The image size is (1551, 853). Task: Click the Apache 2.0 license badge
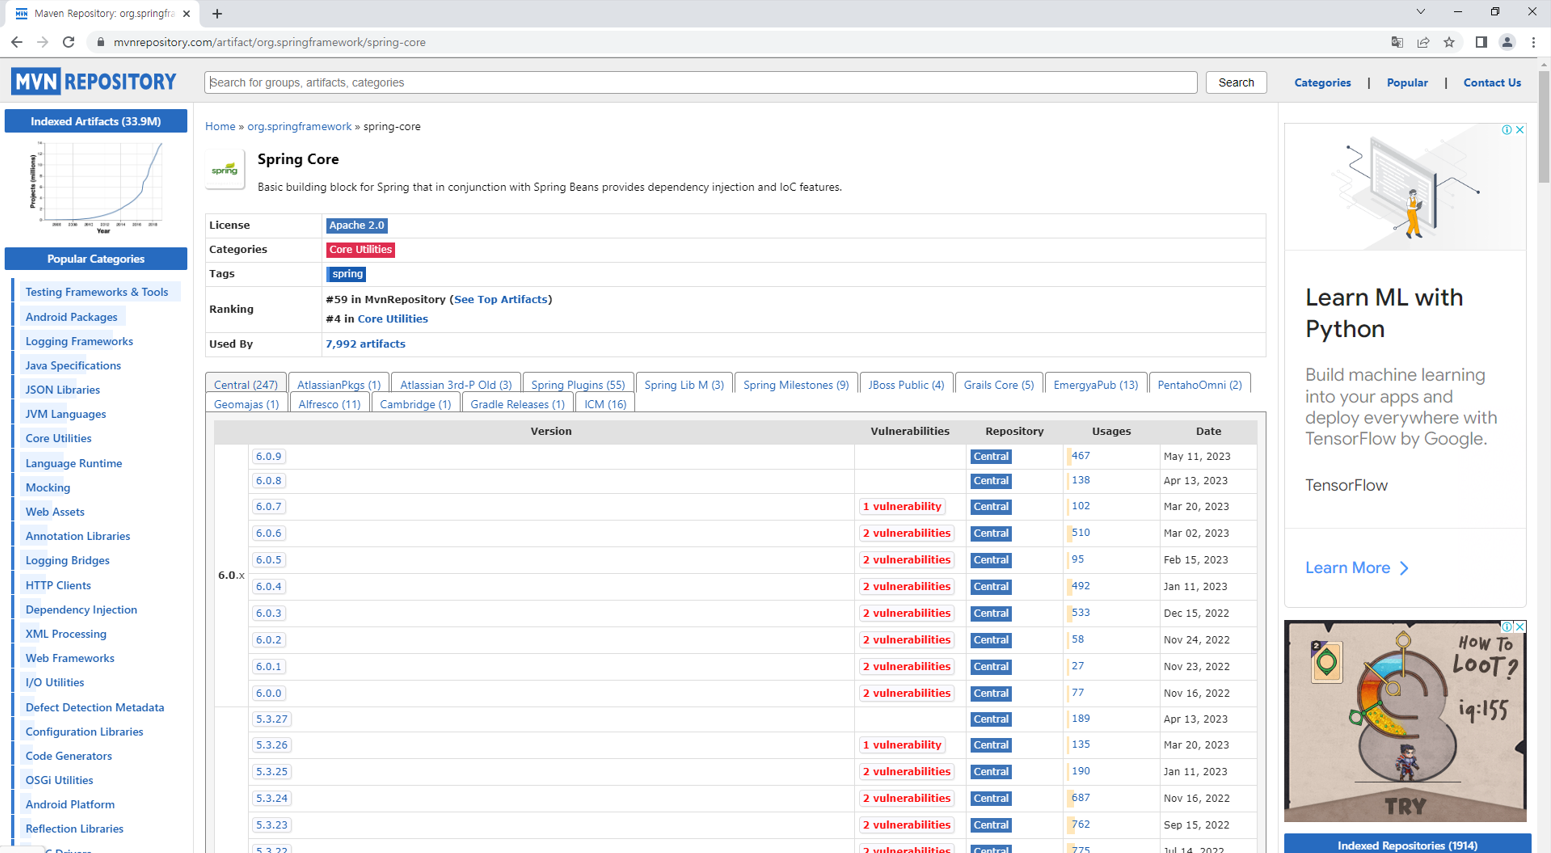point(357,226)
